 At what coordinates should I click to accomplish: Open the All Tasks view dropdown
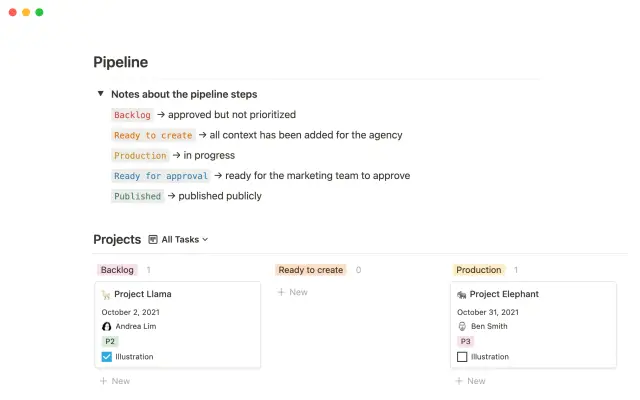pyautogui.click(x=184, y=240)
